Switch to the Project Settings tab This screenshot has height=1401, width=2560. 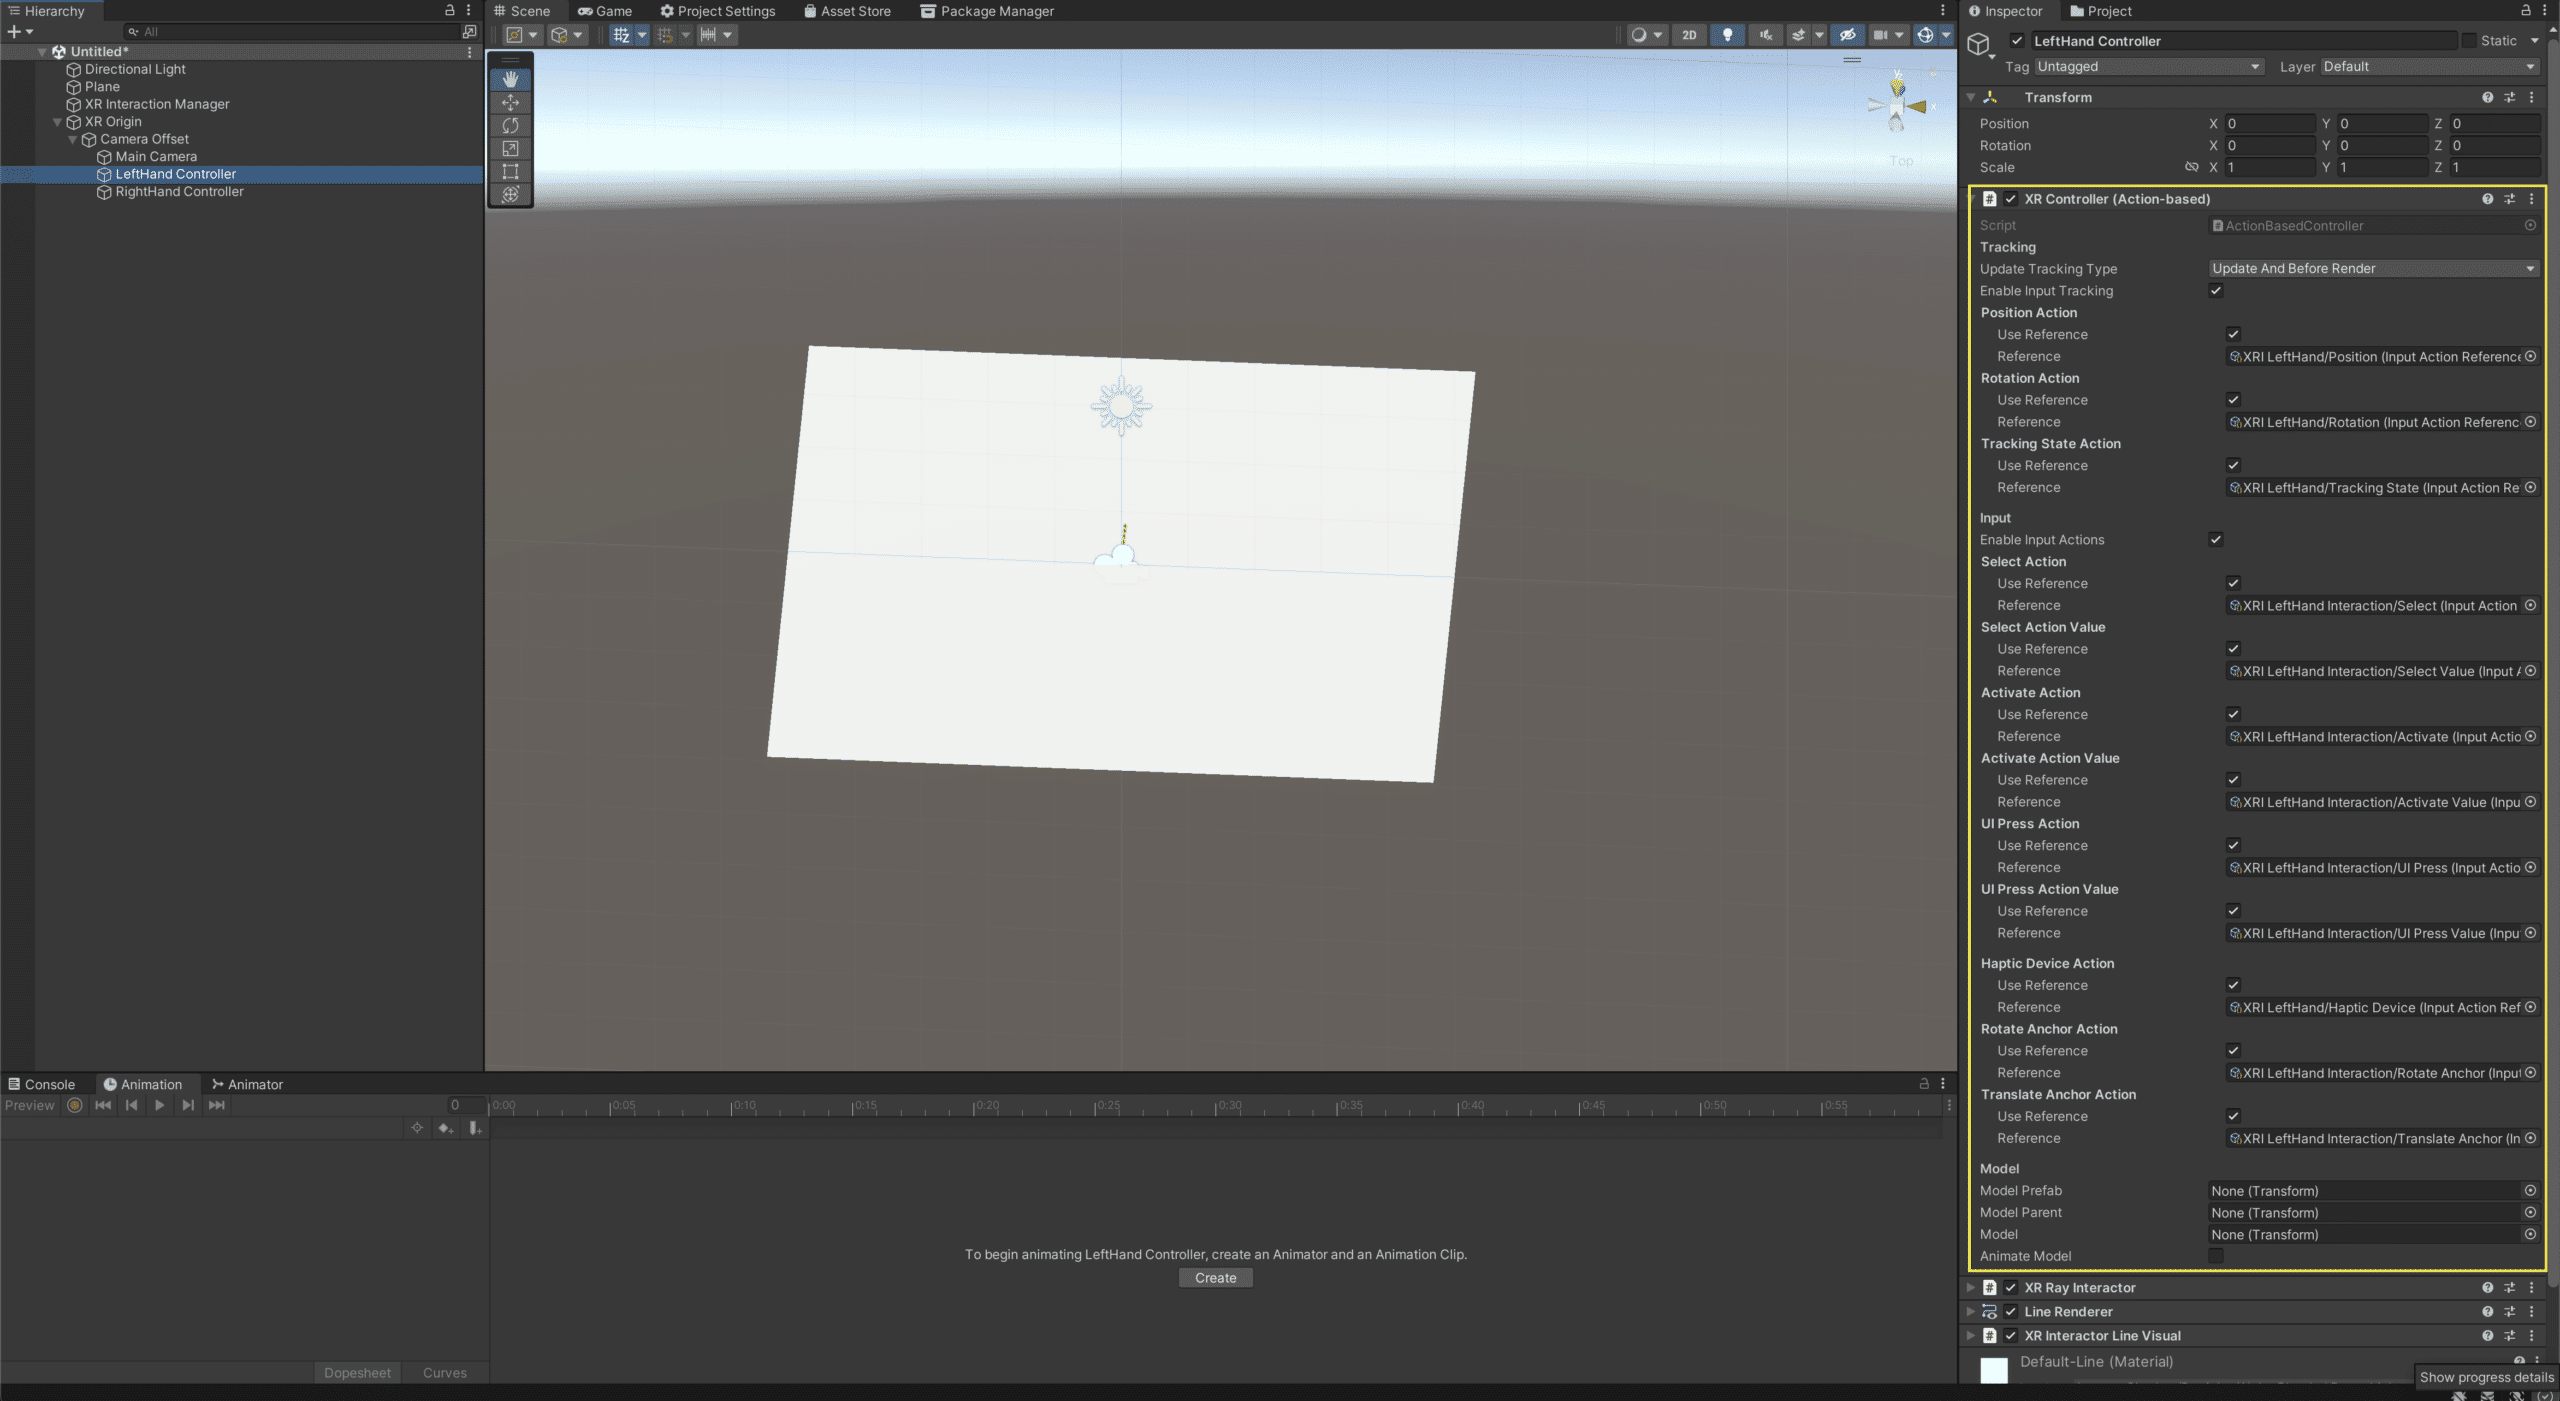717,11
